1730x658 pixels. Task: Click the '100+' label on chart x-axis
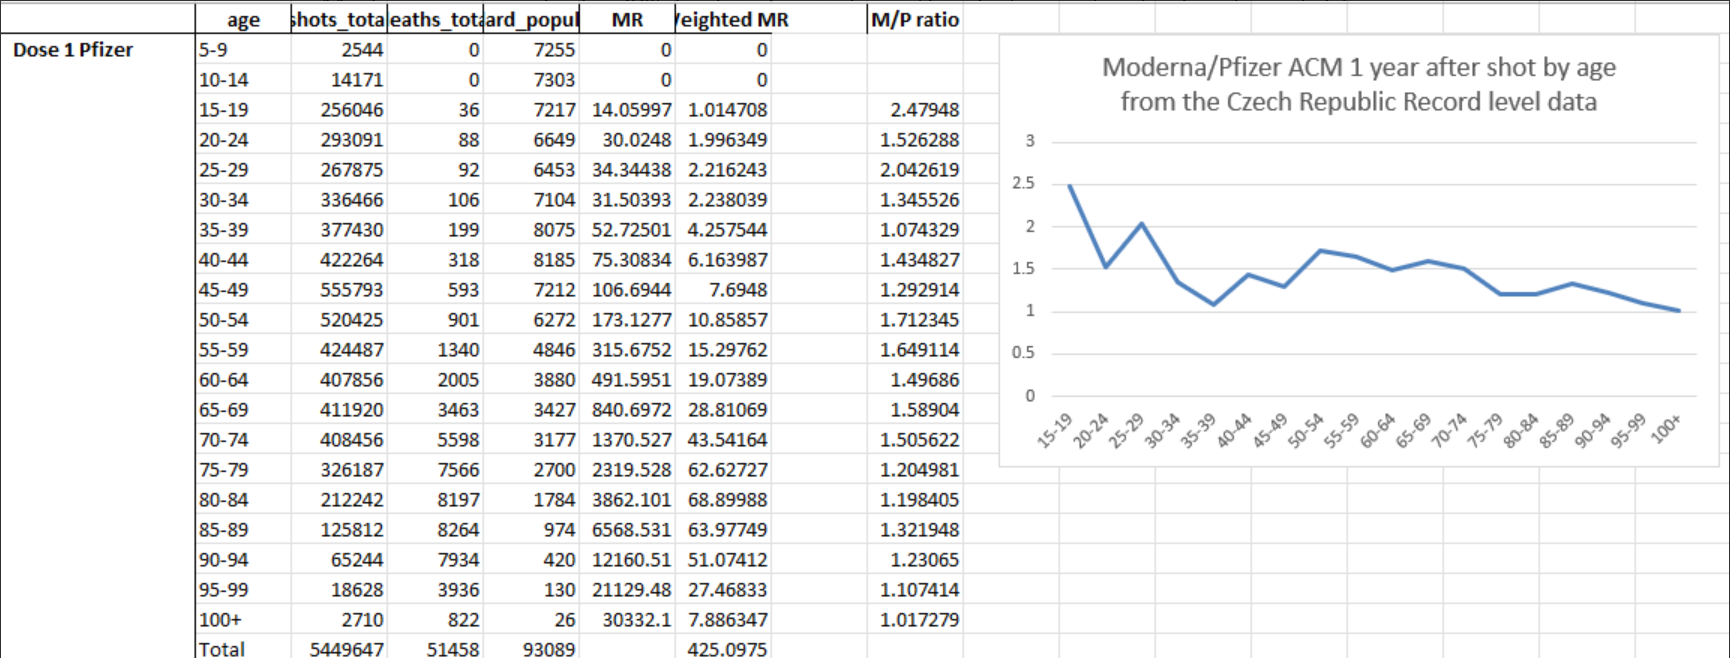1665,429
